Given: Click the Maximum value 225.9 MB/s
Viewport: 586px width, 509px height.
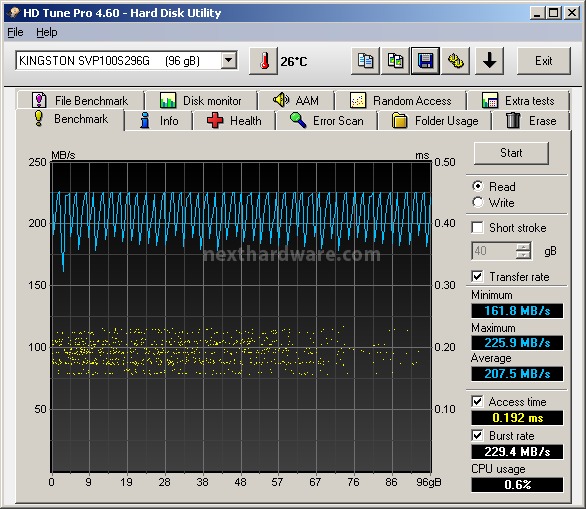Looking at the screenshot, I should click(x=517, y=343).
